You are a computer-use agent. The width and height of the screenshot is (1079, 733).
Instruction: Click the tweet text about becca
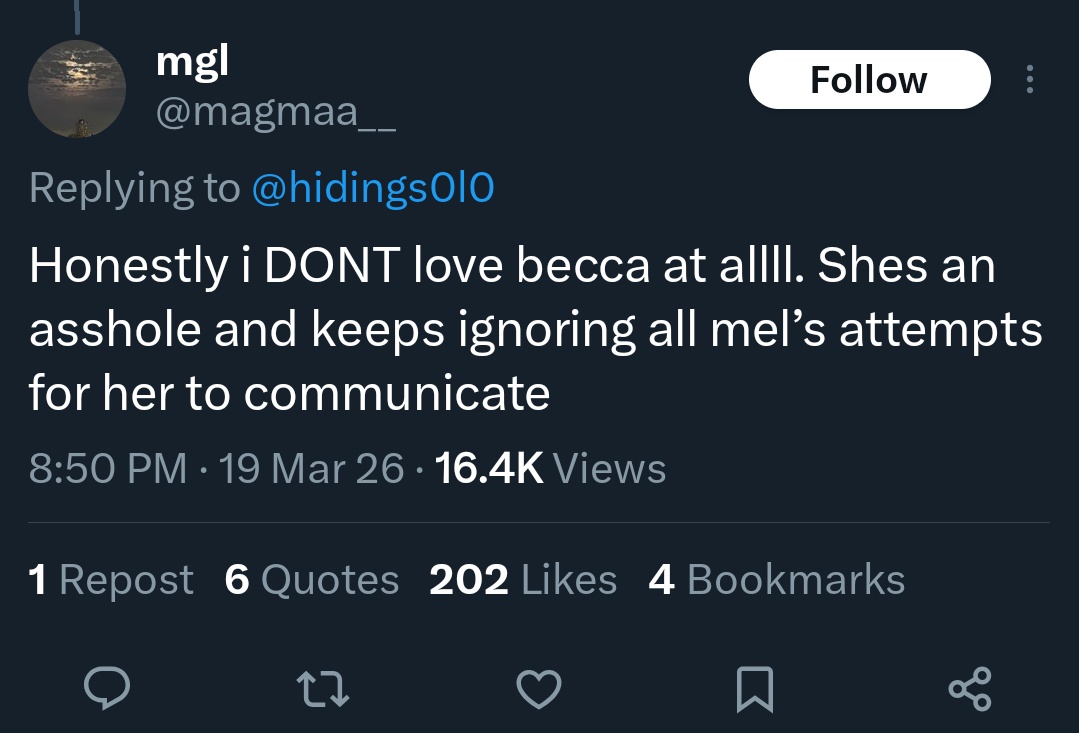pos(535,329)
